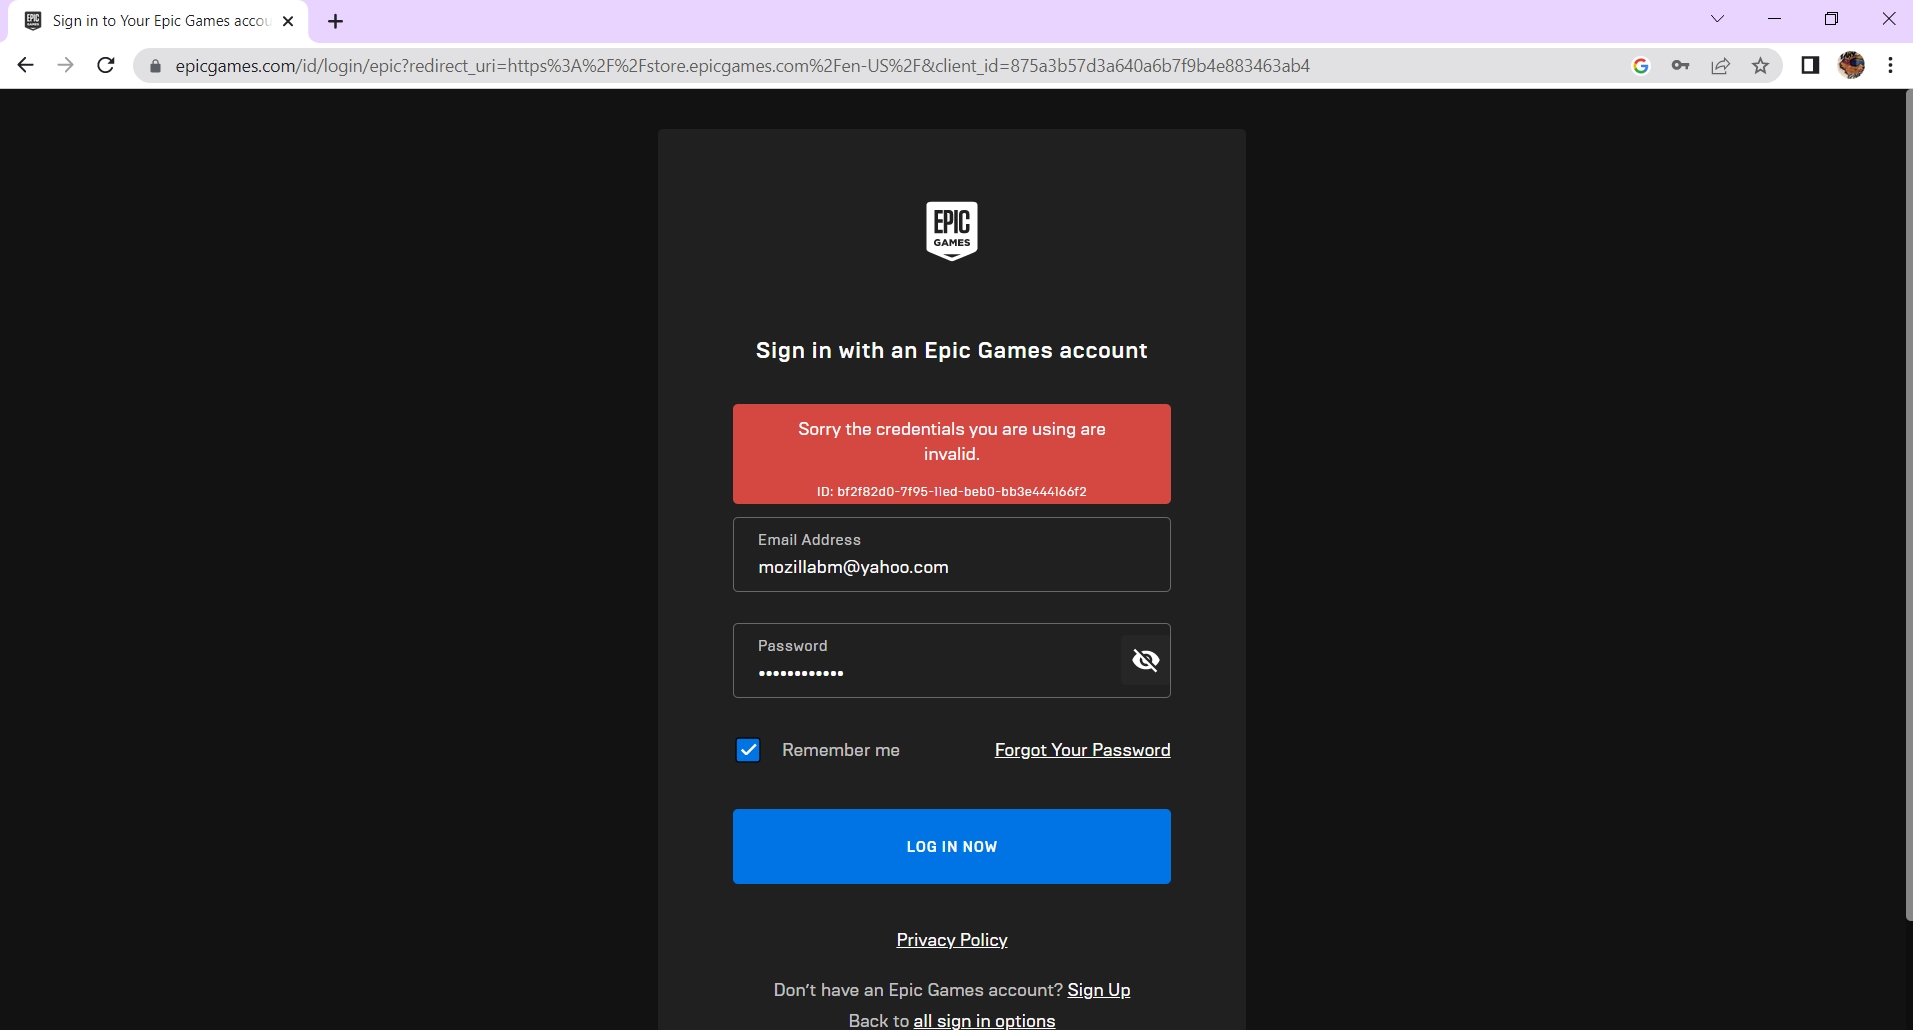Click the Sign Up link
This screenshot has height=1030, width=1913.
[x=1098, y=989]
